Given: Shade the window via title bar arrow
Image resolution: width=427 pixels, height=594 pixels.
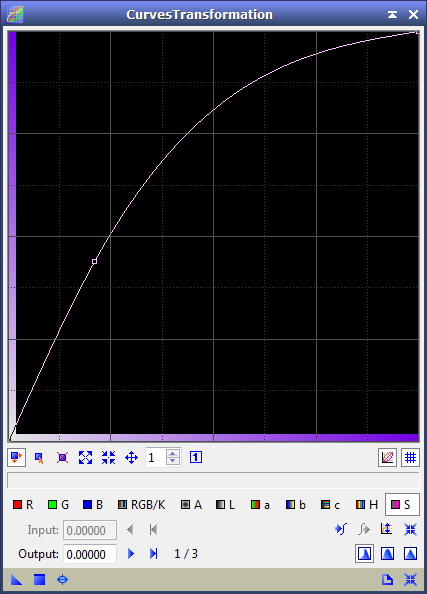Looking at the screenshot, I should (x=393, y=14).
